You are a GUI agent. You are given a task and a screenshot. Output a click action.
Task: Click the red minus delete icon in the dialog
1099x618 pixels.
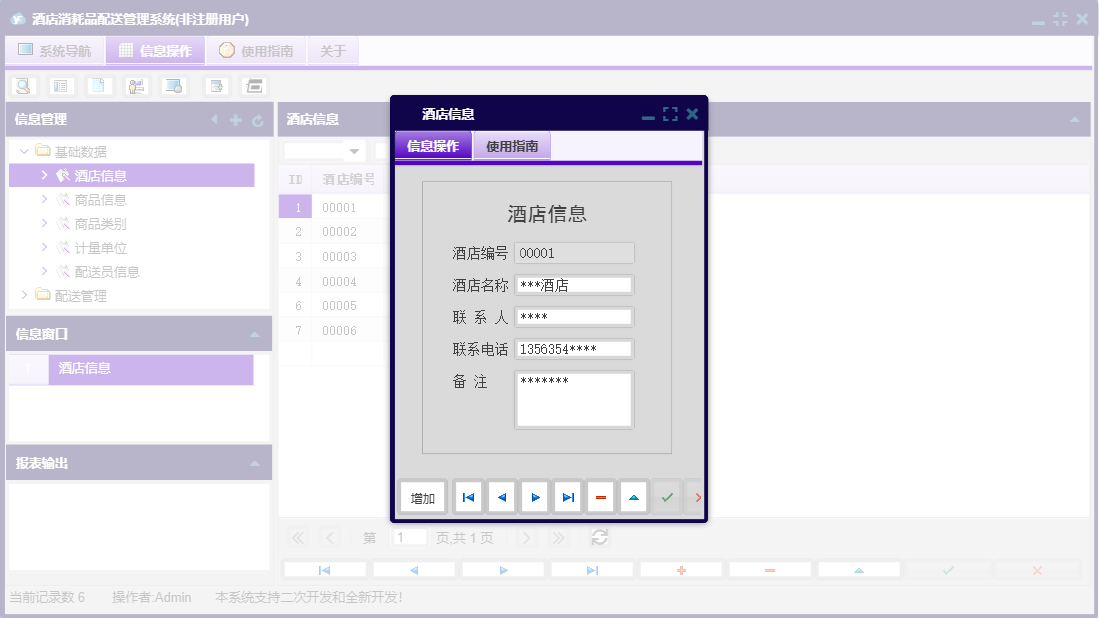point(600,497)
